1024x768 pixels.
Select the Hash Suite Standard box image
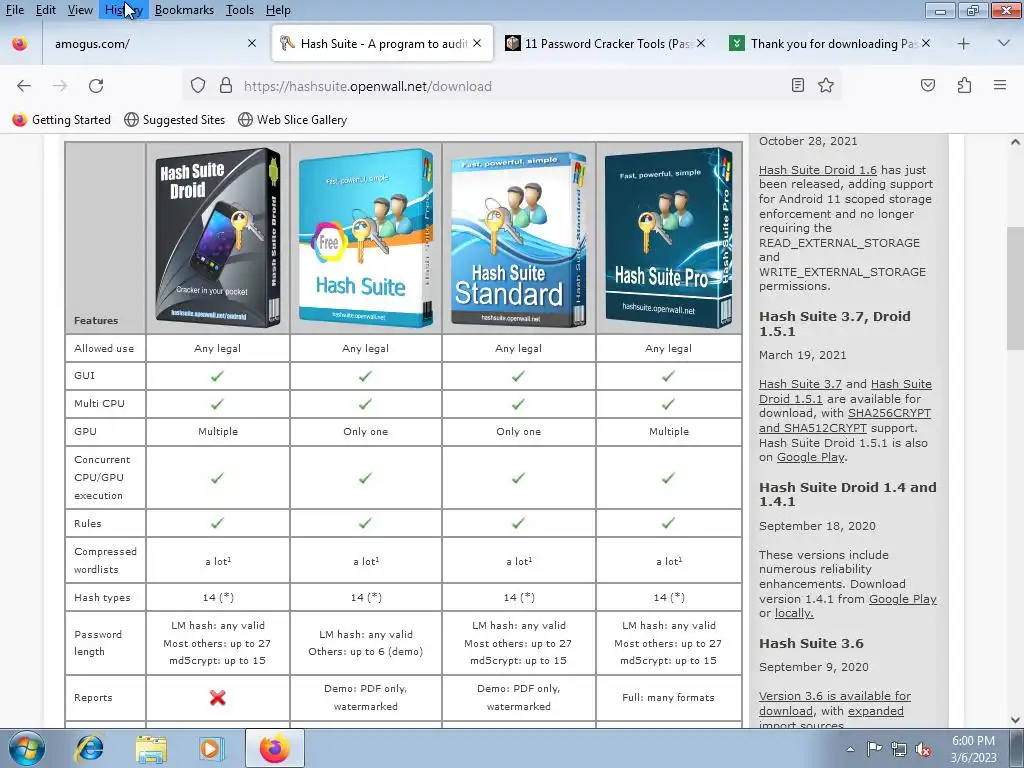pyautogui.click(x=519, y=239)
